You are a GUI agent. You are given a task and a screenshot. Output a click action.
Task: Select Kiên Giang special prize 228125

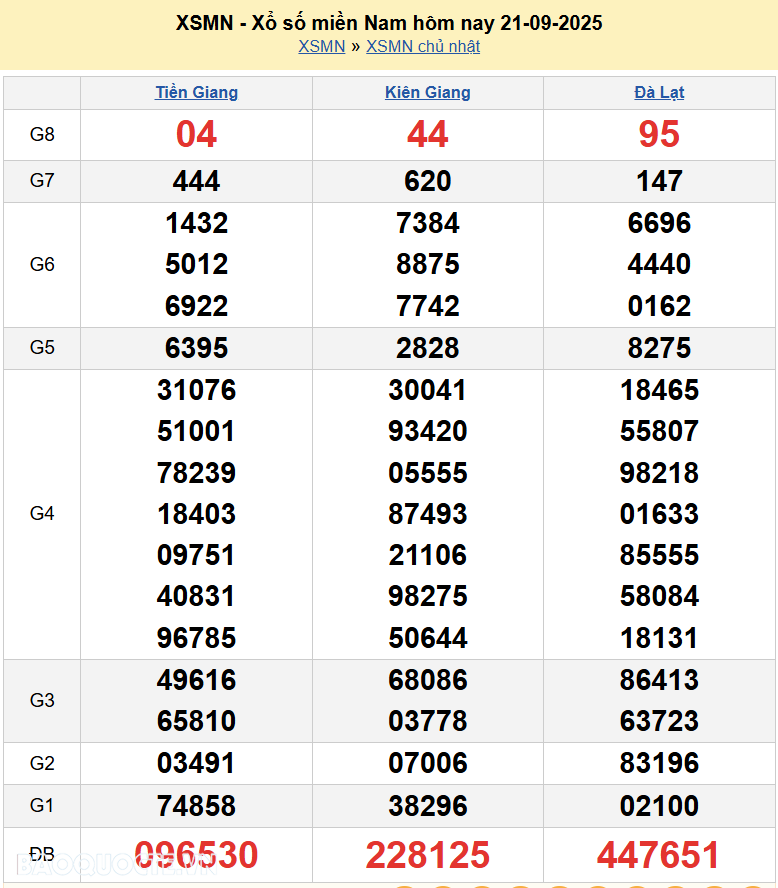click(x=427, y=855)
